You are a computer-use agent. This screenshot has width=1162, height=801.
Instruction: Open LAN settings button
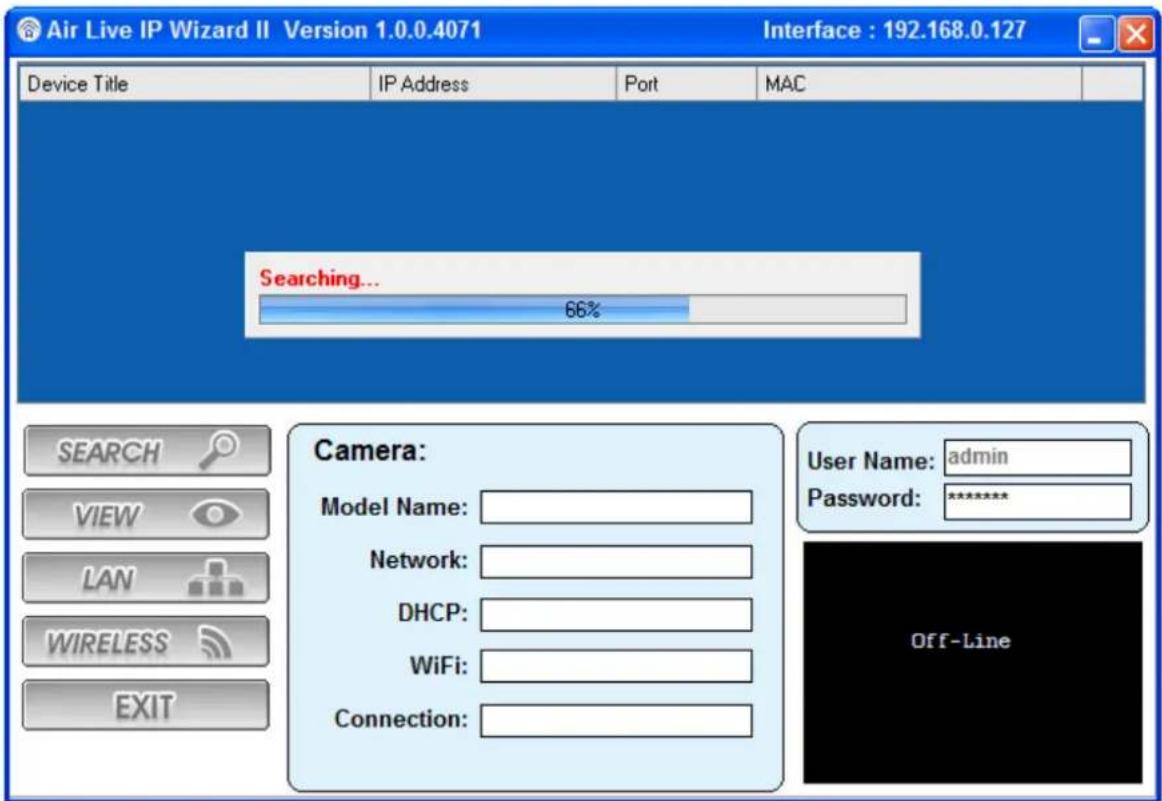point(145,577)
